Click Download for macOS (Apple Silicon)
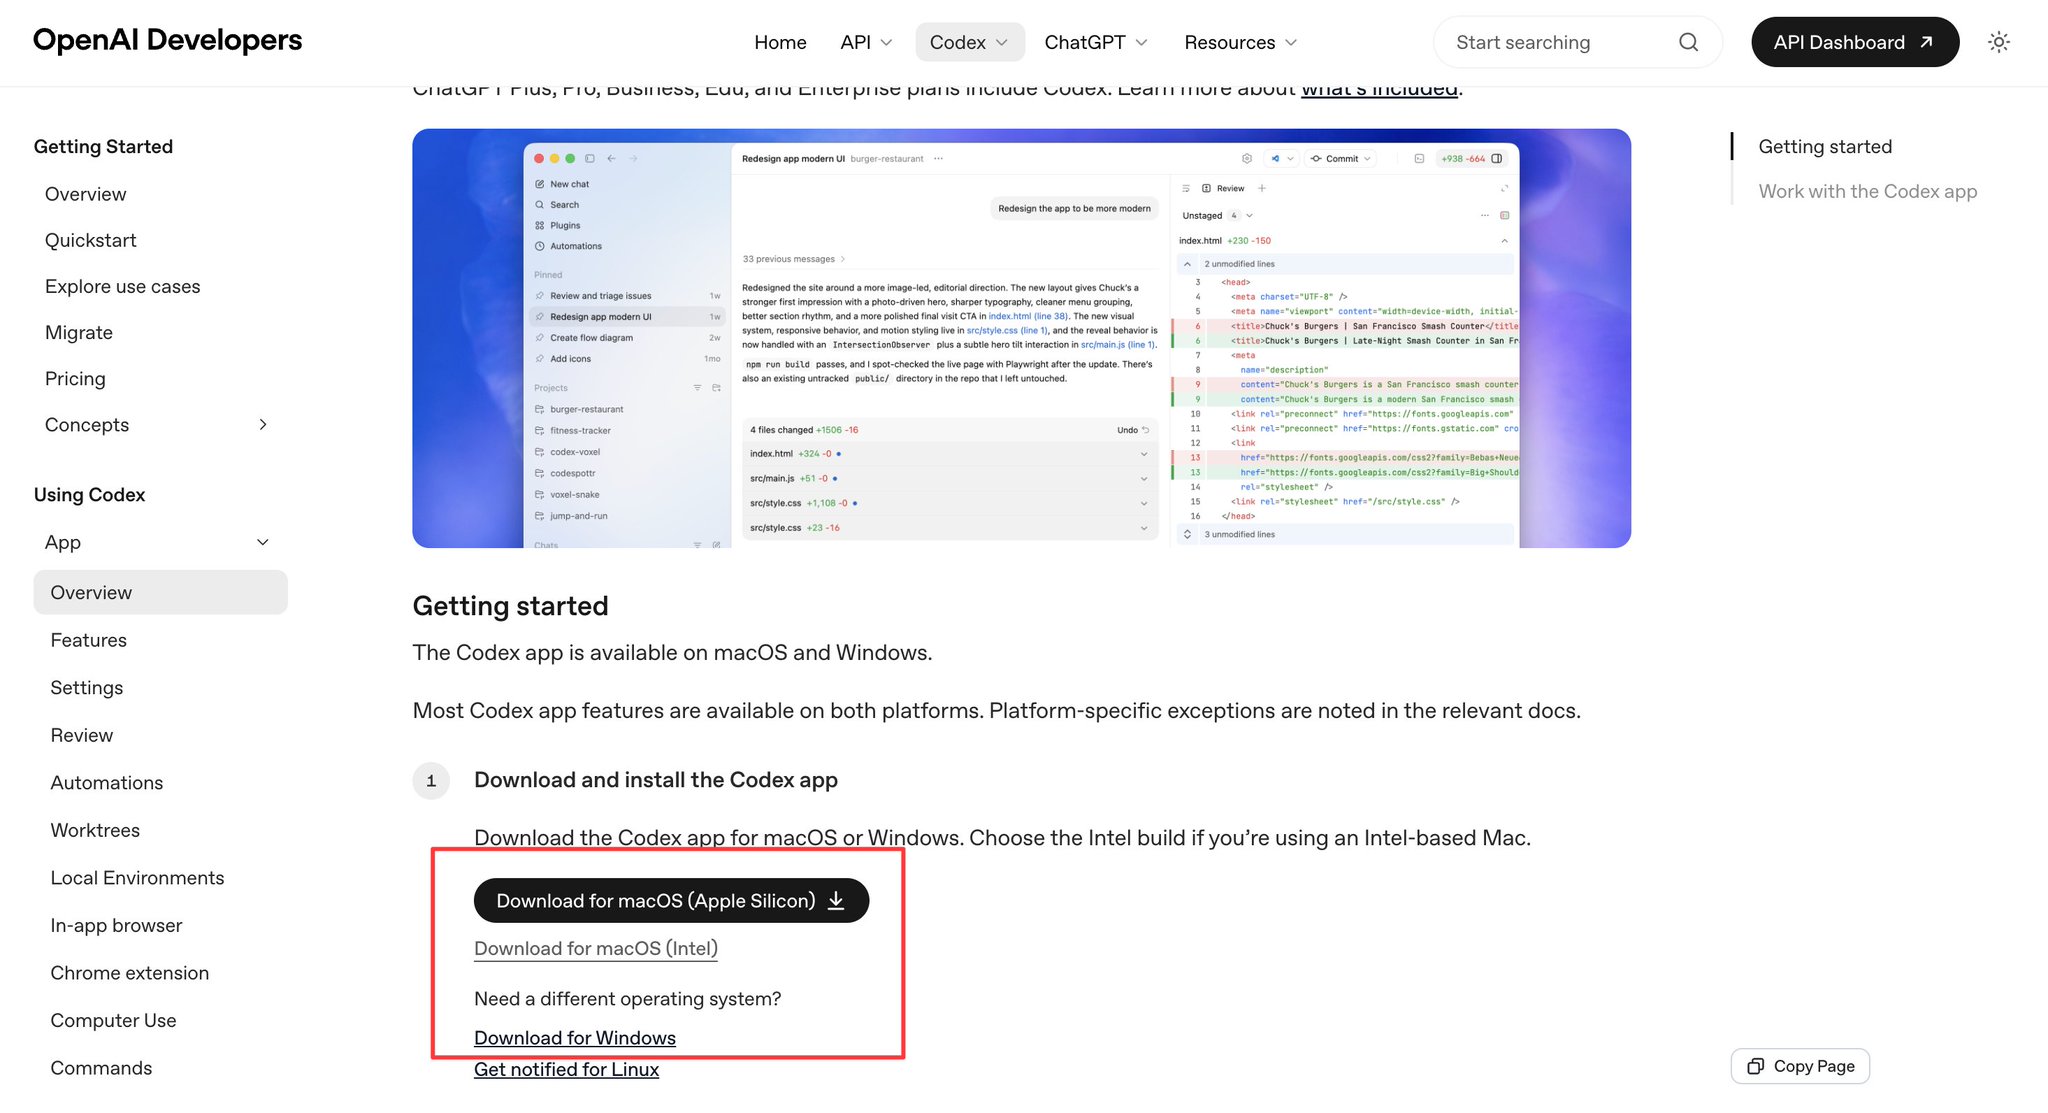The height and width of the screenshot is (1113, 2048). coord(671,901)
